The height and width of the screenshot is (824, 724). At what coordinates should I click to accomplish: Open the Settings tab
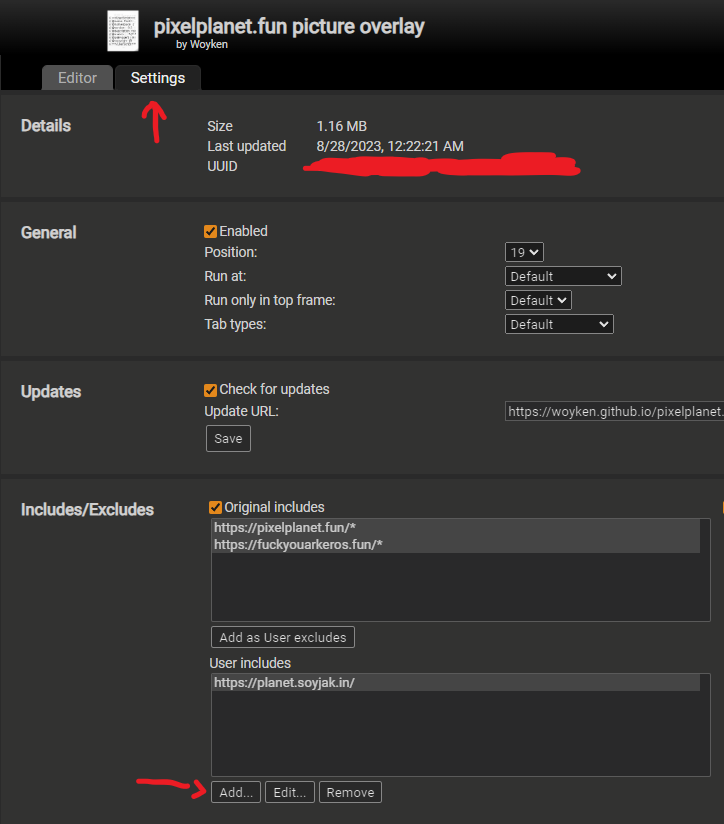(158, 78)
